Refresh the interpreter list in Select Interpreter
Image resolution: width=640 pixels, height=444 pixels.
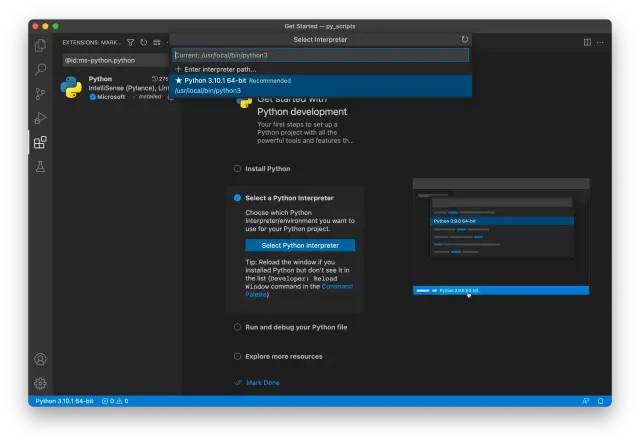464,40
